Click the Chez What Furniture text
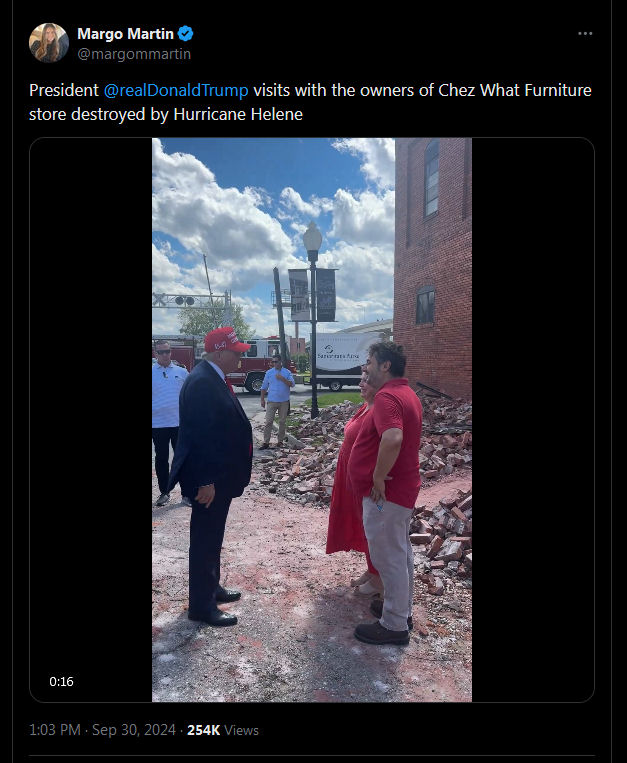 (x=515, y=91)
